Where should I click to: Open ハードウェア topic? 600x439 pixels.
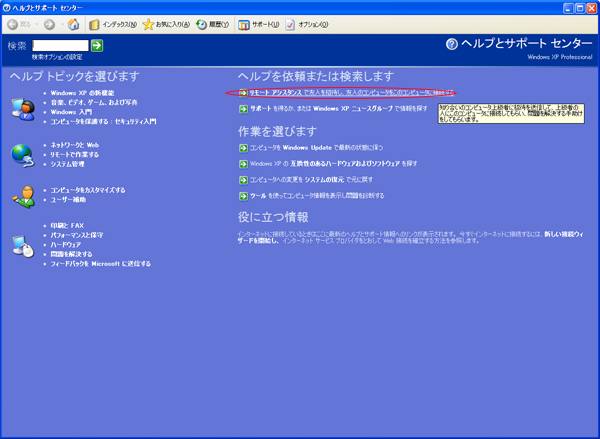click(x=66, y=245)
